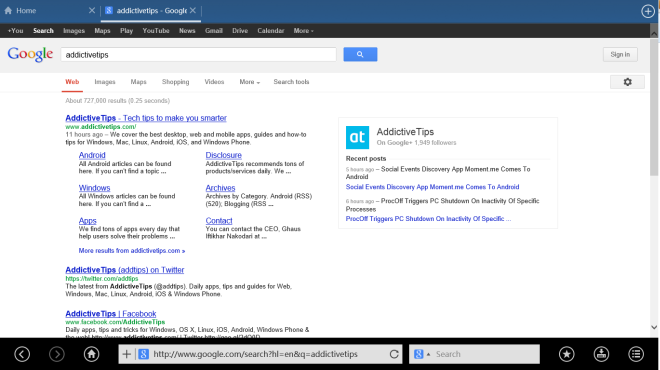The image size is (660, 370).
Task: Click the AddictiveTips 'at' logo thumbnail
Action: (x=357, y=137)
